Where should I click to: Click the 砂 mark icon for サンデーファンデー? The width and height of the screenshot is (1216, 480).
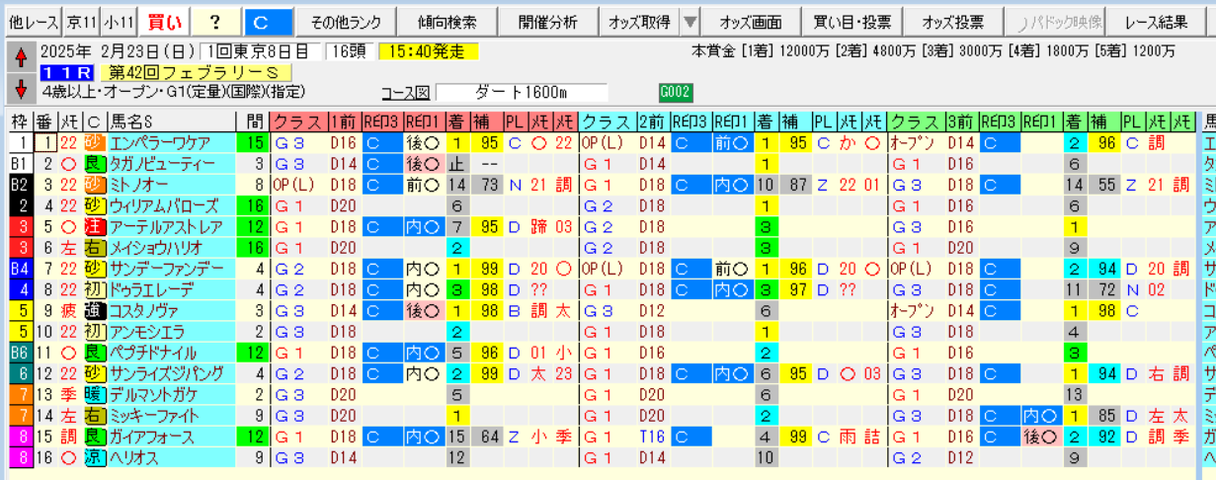(x=94, y=269)
